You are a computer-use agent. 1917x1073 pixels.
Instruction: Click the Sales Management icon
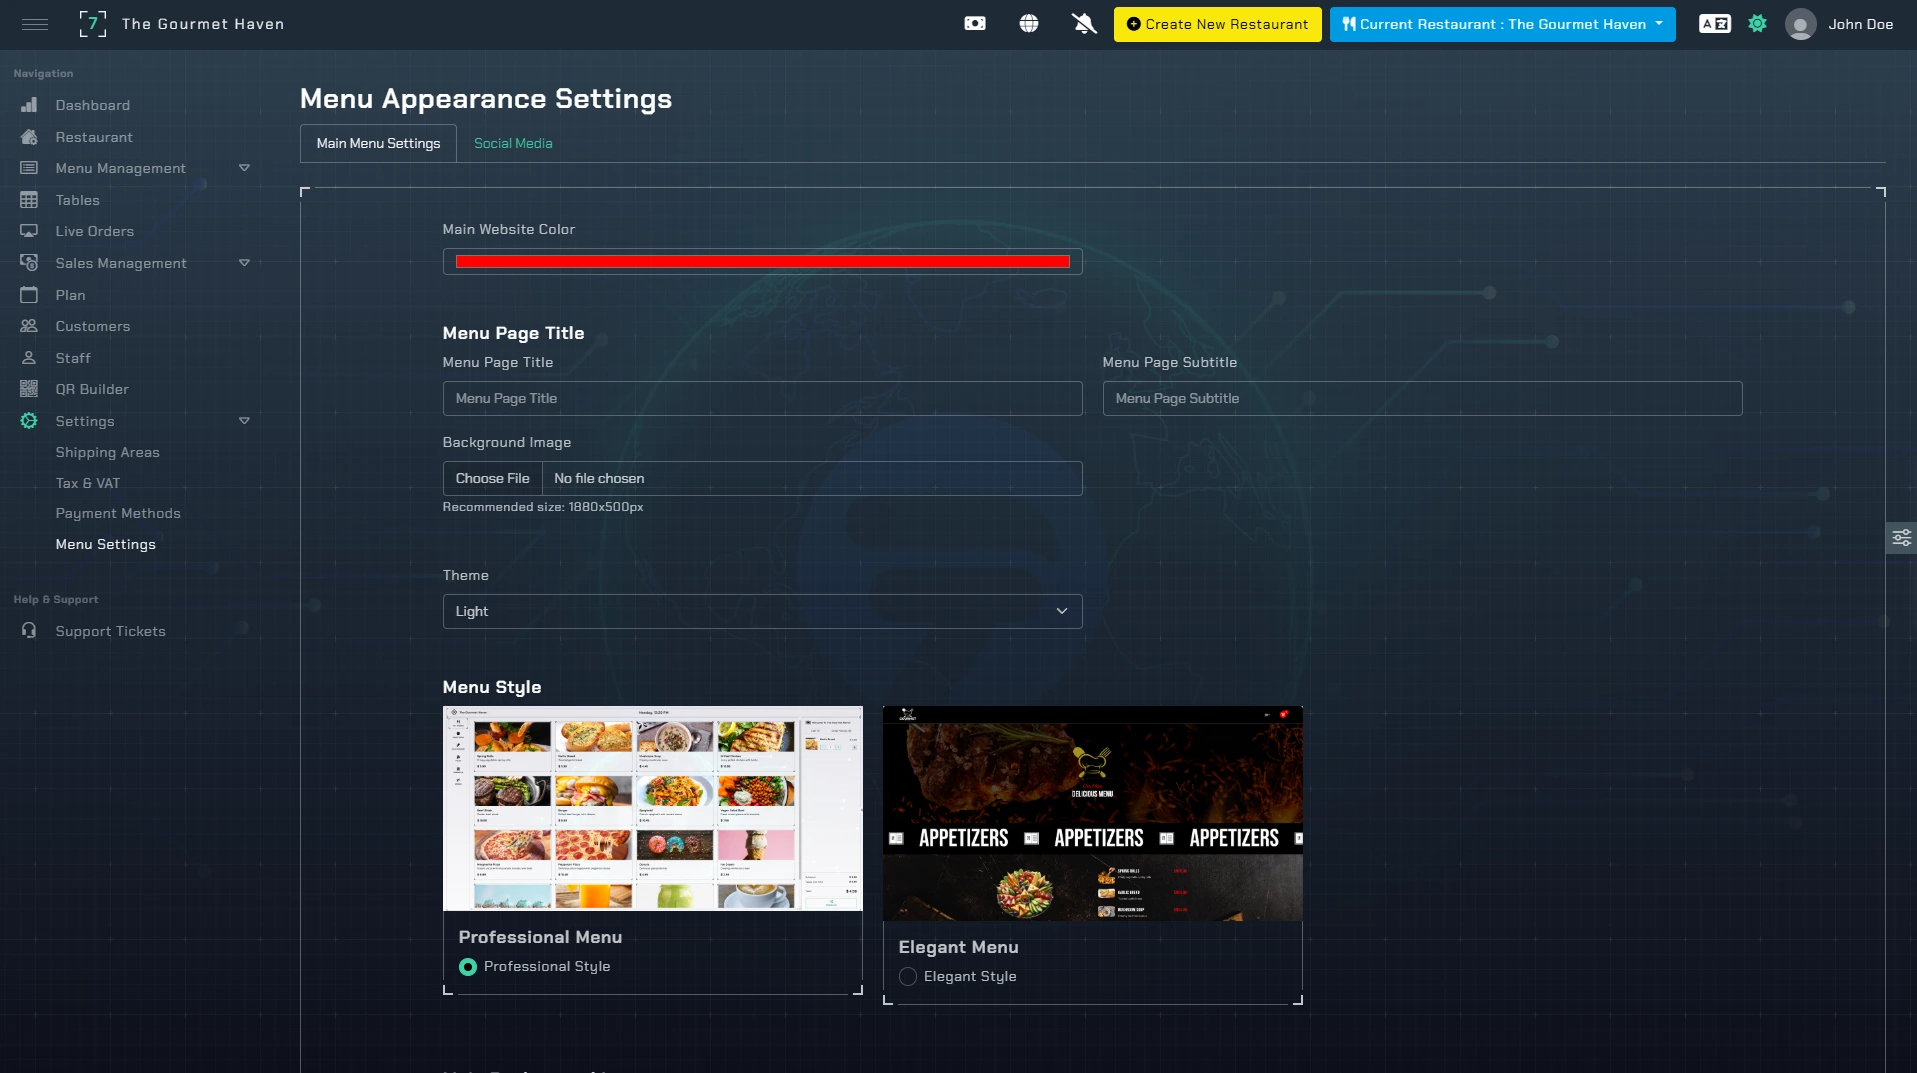(x=29, y=263)
